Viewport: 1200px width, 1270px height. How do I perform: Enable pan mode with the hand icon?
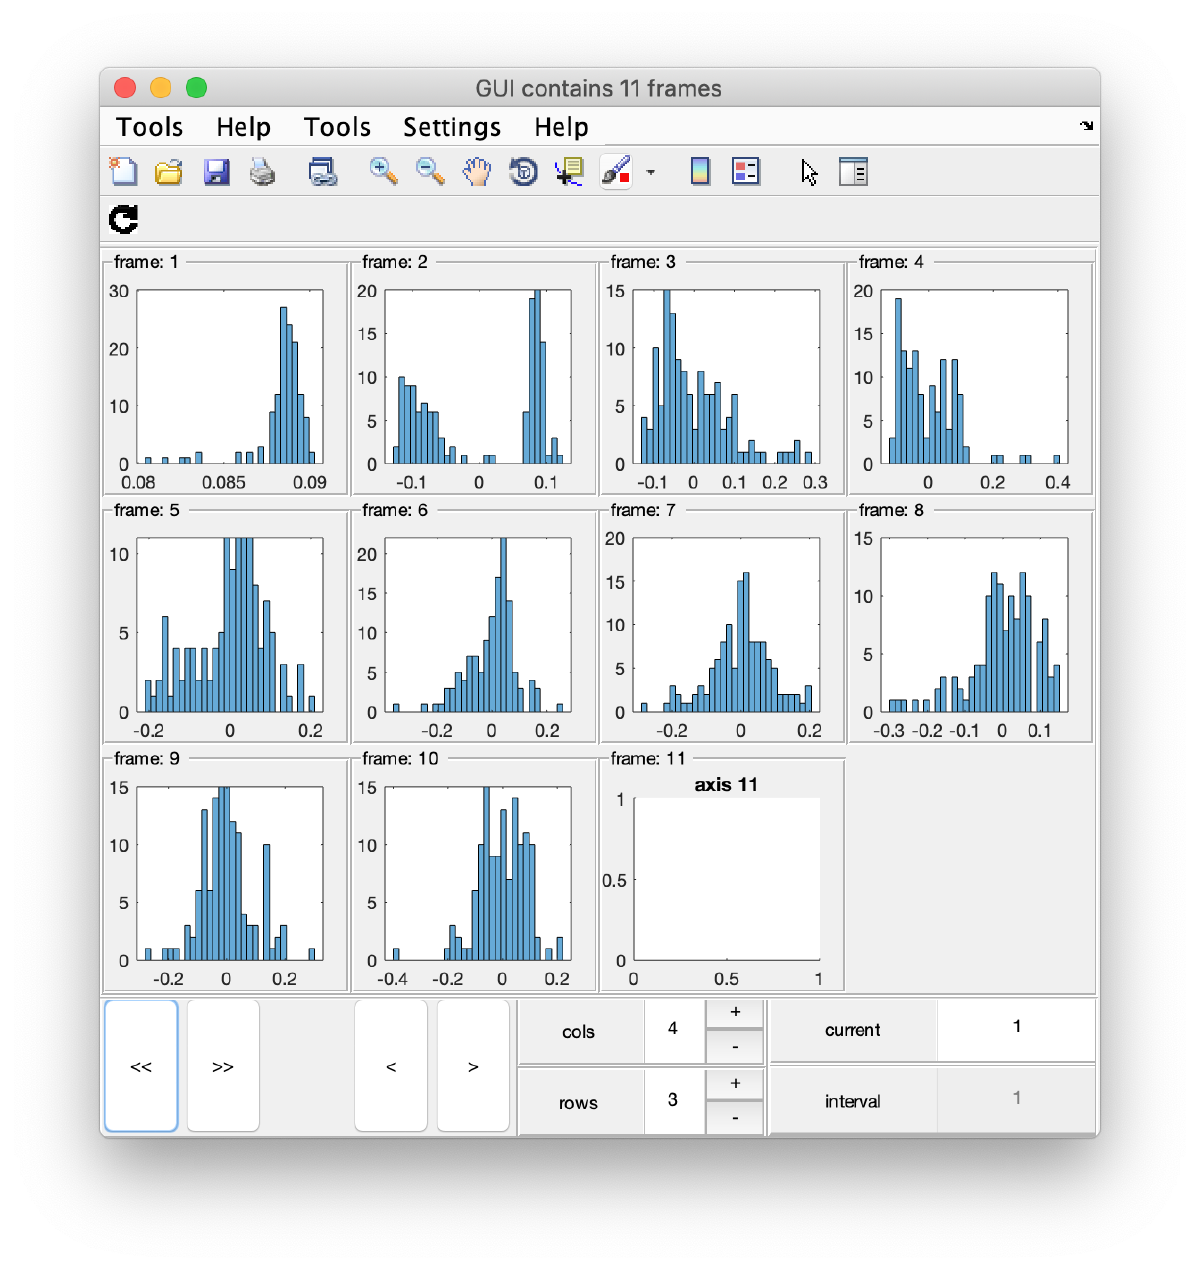click(477, 171)
